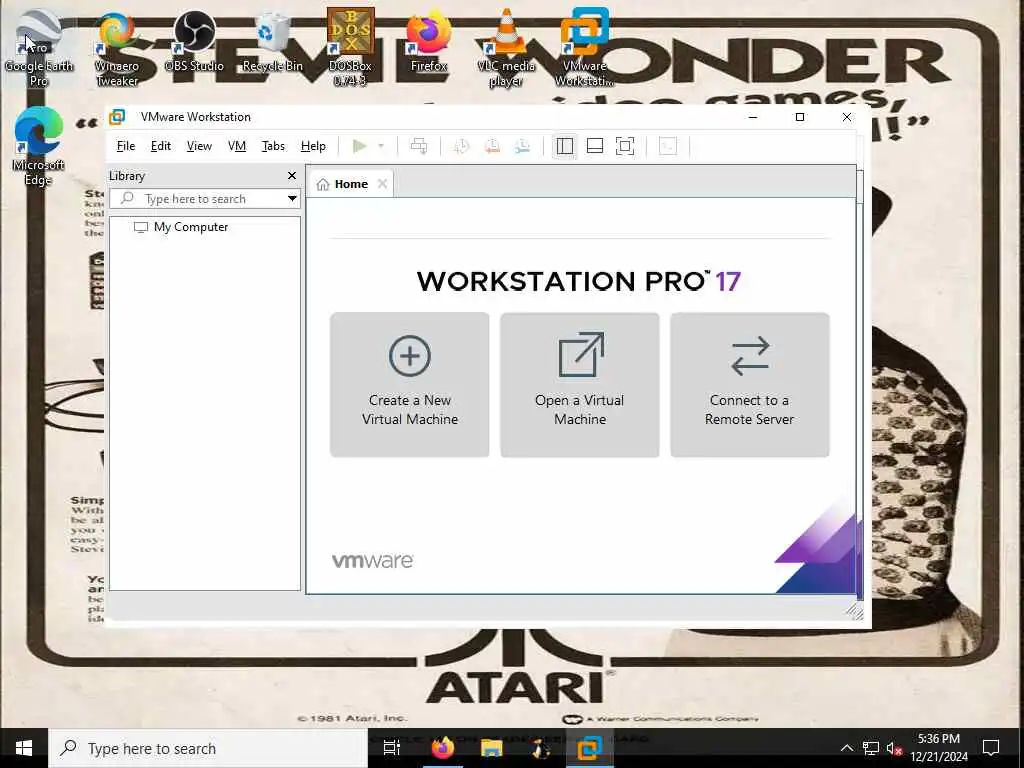Open the Help menu

[x=313, y=146]
